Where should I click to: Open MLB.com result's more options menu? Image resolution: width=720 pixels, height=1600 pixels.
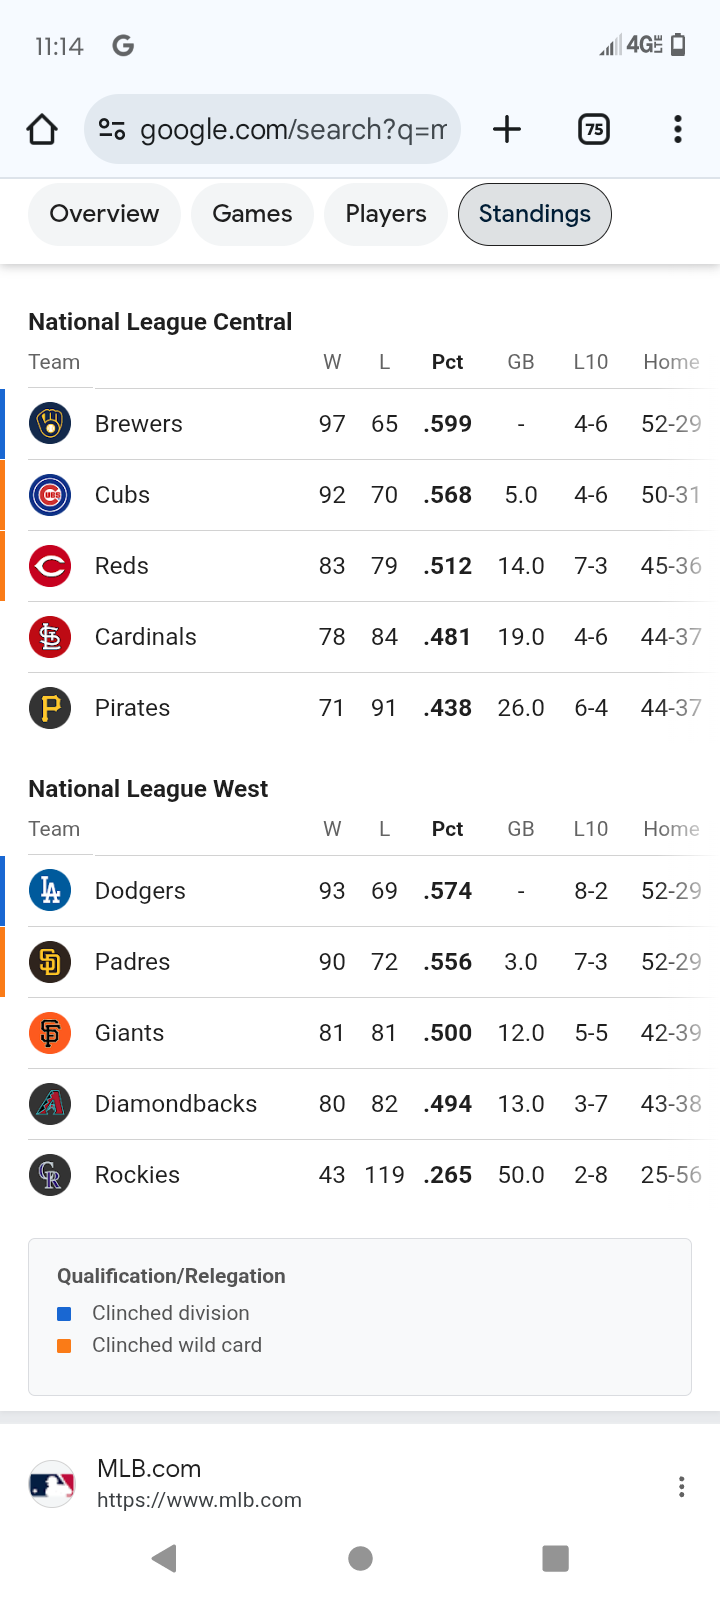tap(681, 1487)
